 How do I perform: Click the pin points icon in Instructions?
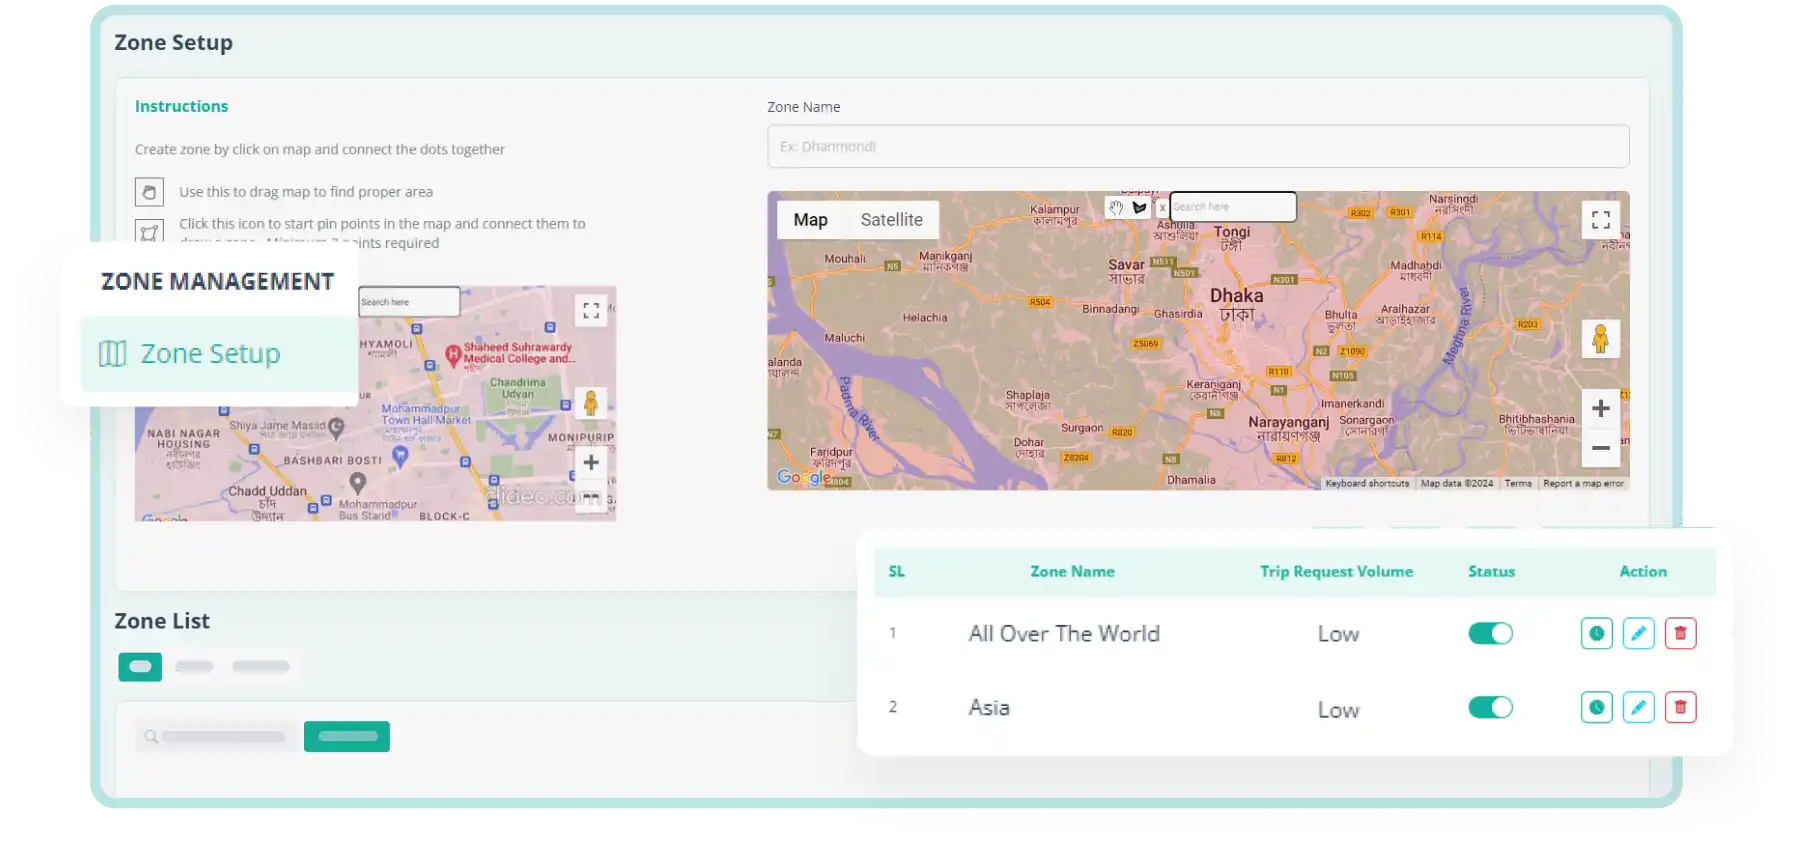(x=149, y=231)
